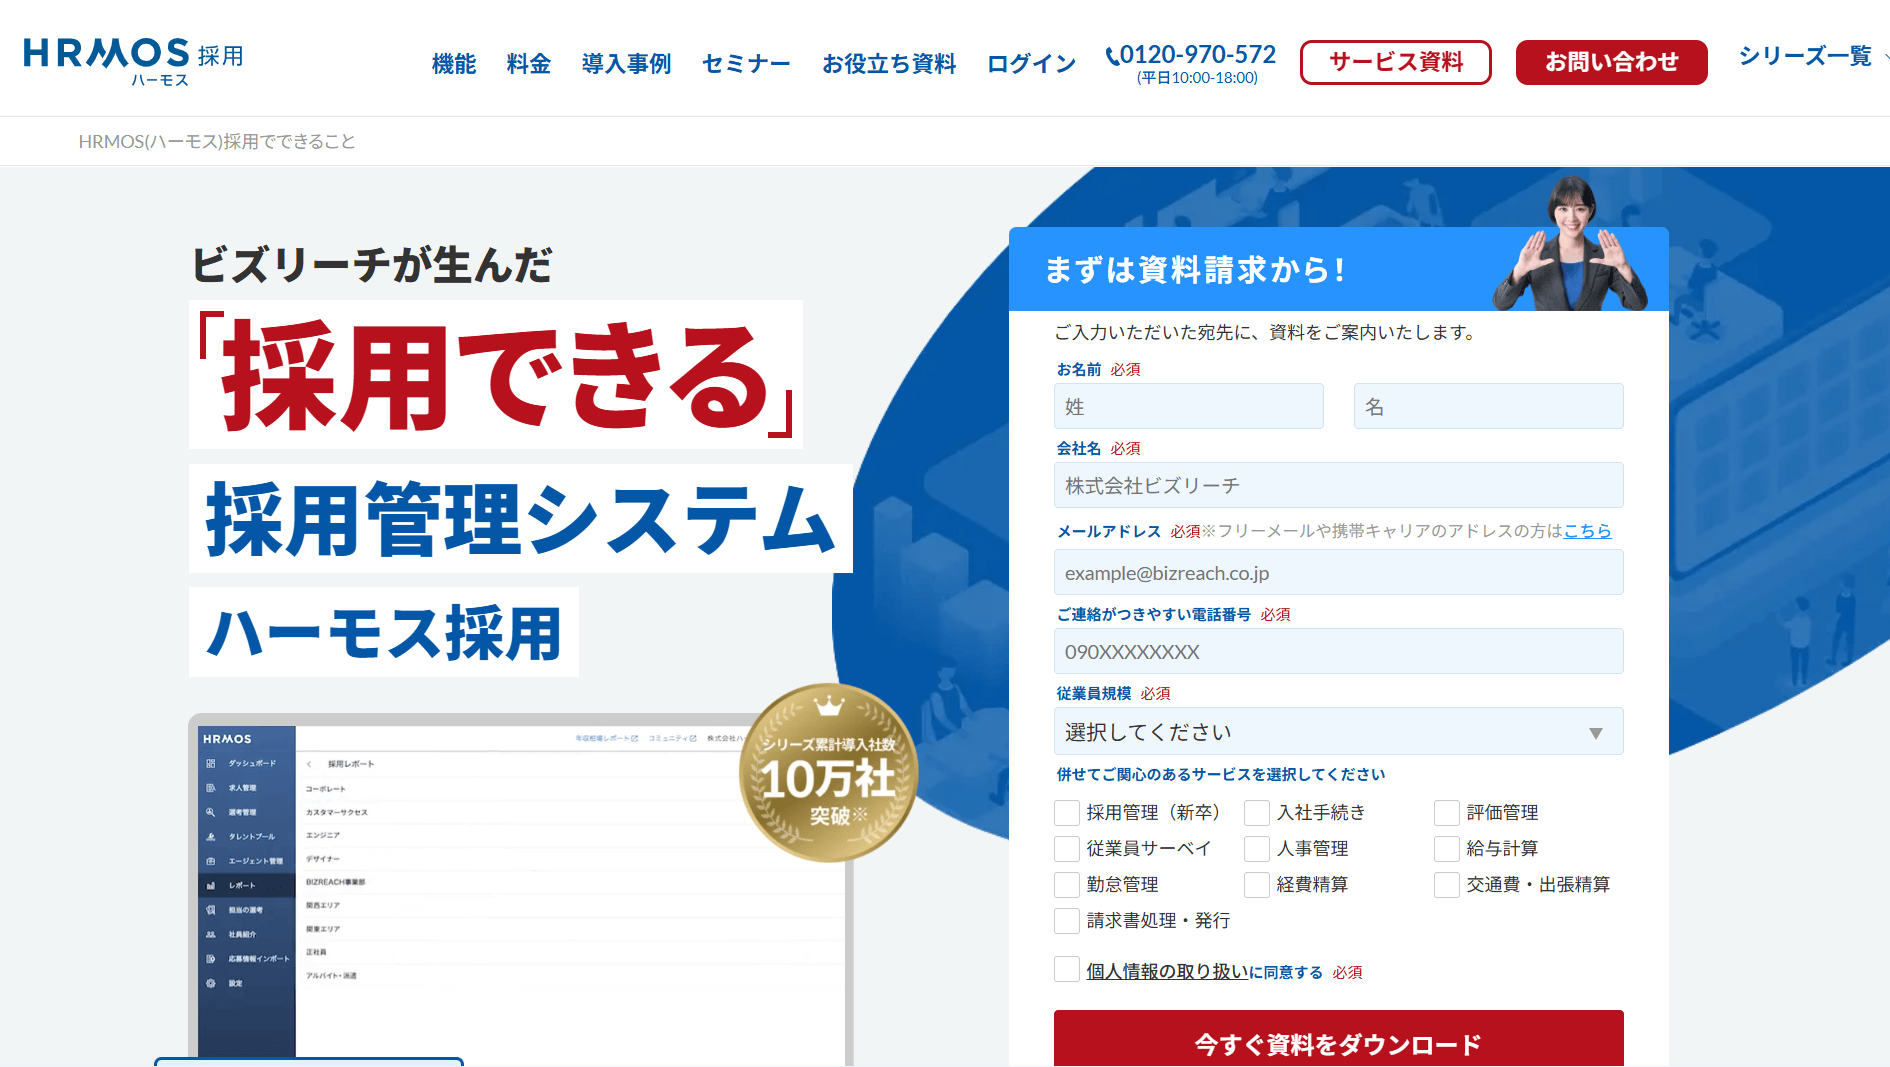Click the 設定 gear icon in preview sidebar
1890x1067 pixels.
click(211, 983)
